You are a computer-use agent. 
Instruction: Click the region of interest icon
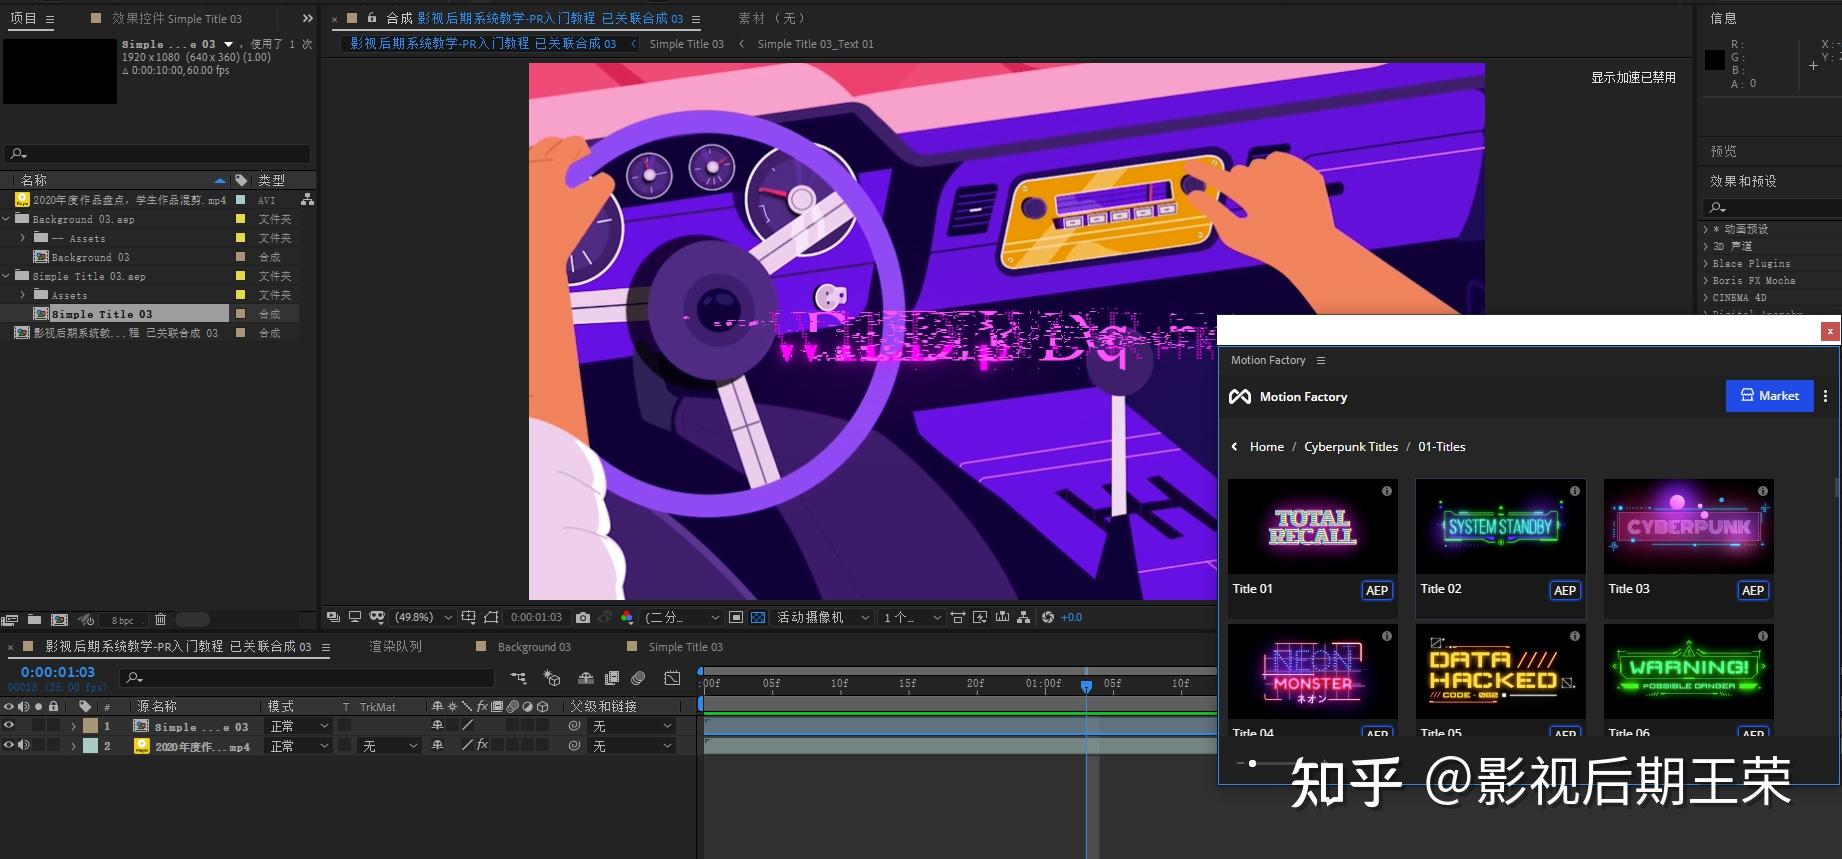pos(736,618)
